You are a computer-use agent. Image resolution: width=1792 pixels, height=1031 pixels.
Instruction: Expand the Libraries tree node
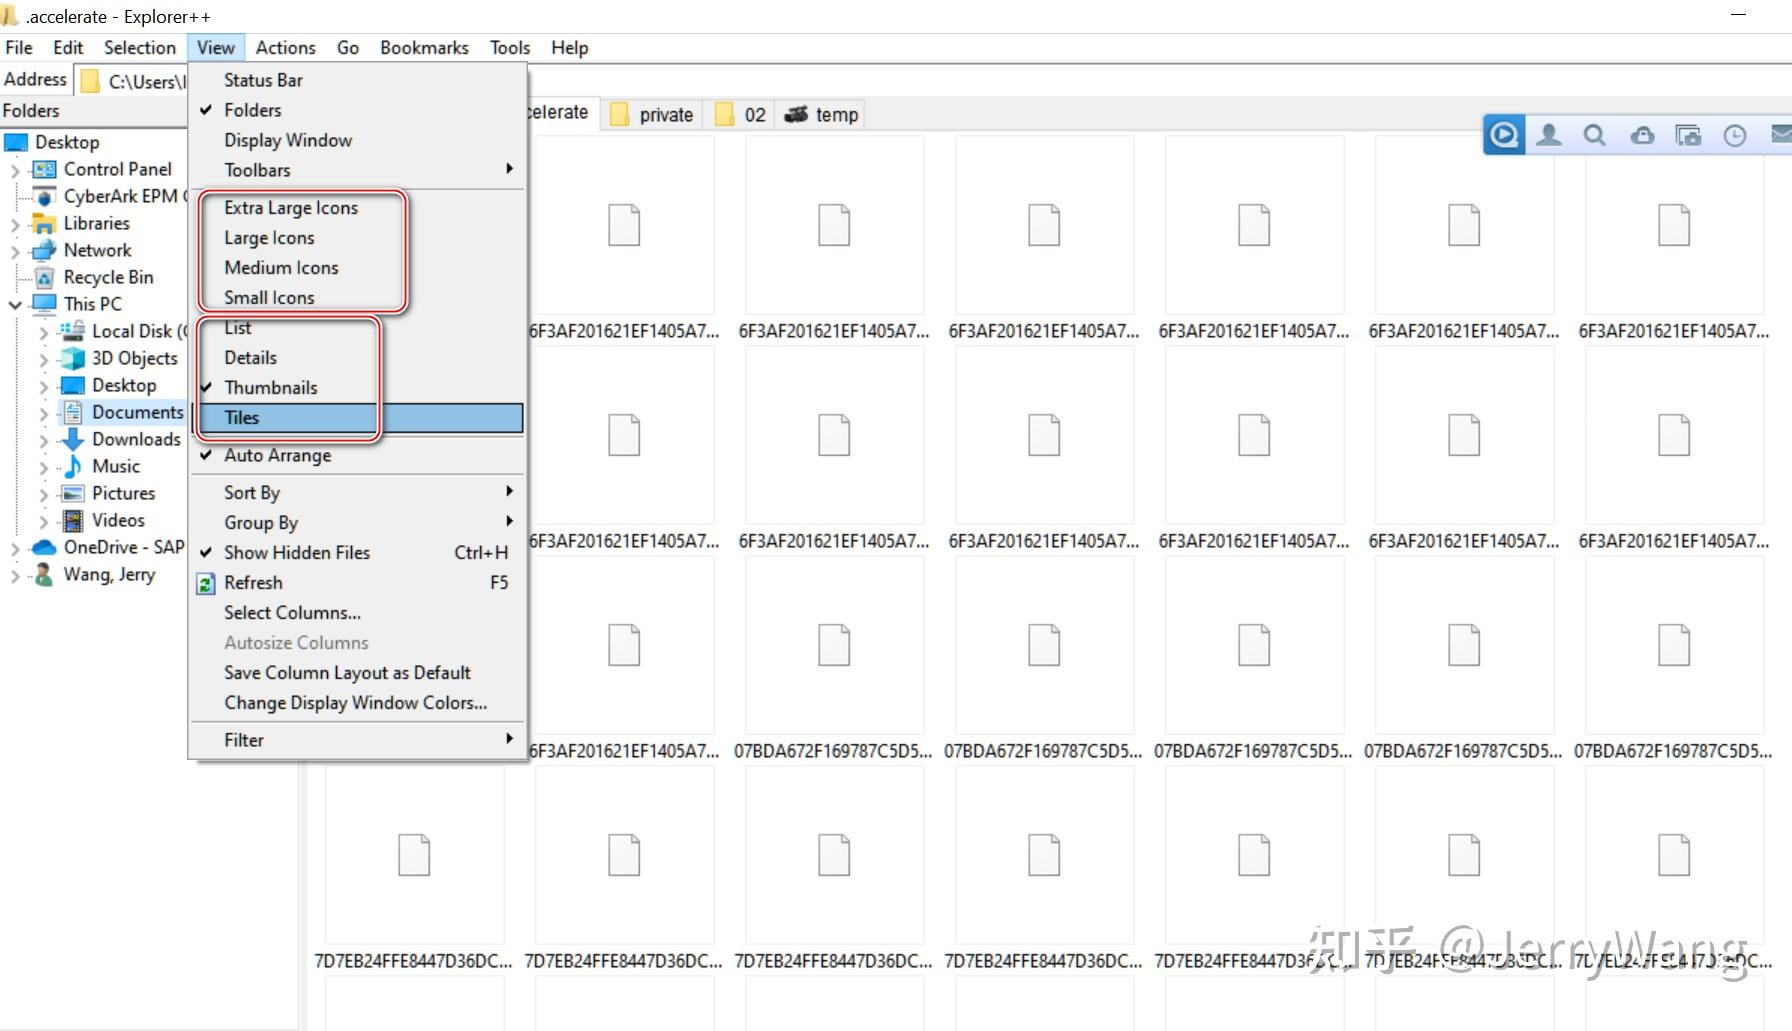(15, 224)
